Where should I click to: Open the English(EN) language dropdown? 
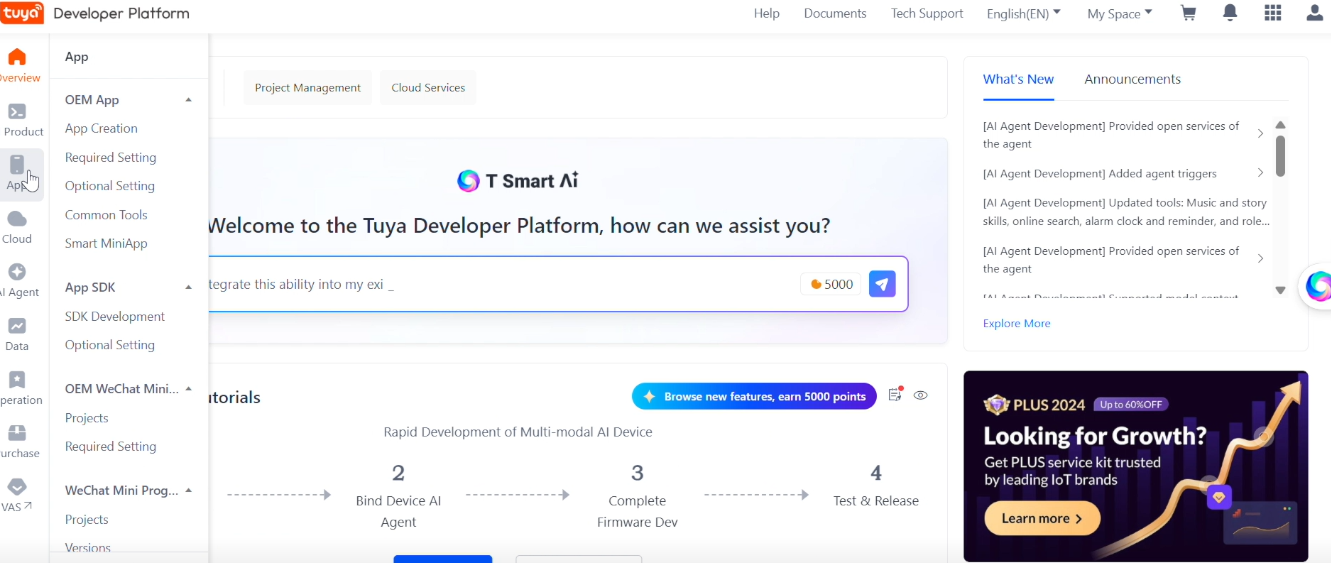tap(1023, 13)
